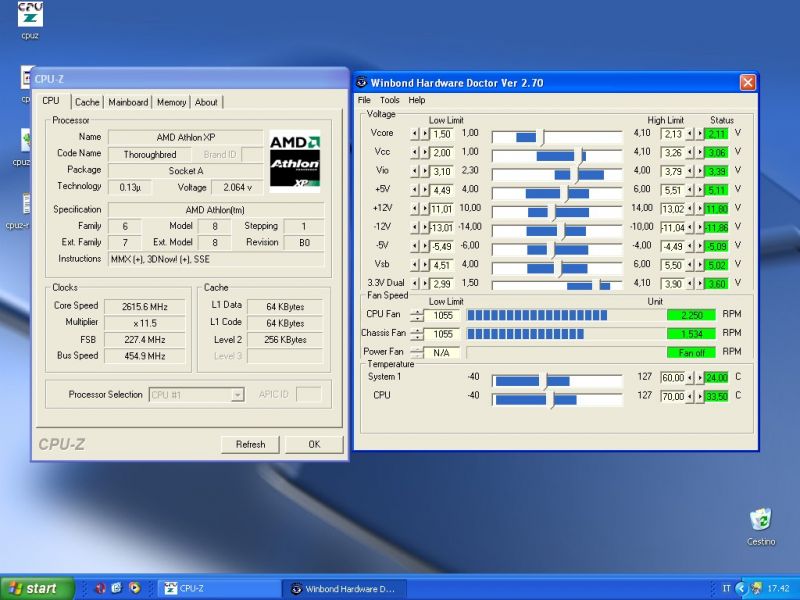This screenshot has width=800, height=600.
Task: Open the Tools menu in Hardware Doctor
Action: (390, 100)
